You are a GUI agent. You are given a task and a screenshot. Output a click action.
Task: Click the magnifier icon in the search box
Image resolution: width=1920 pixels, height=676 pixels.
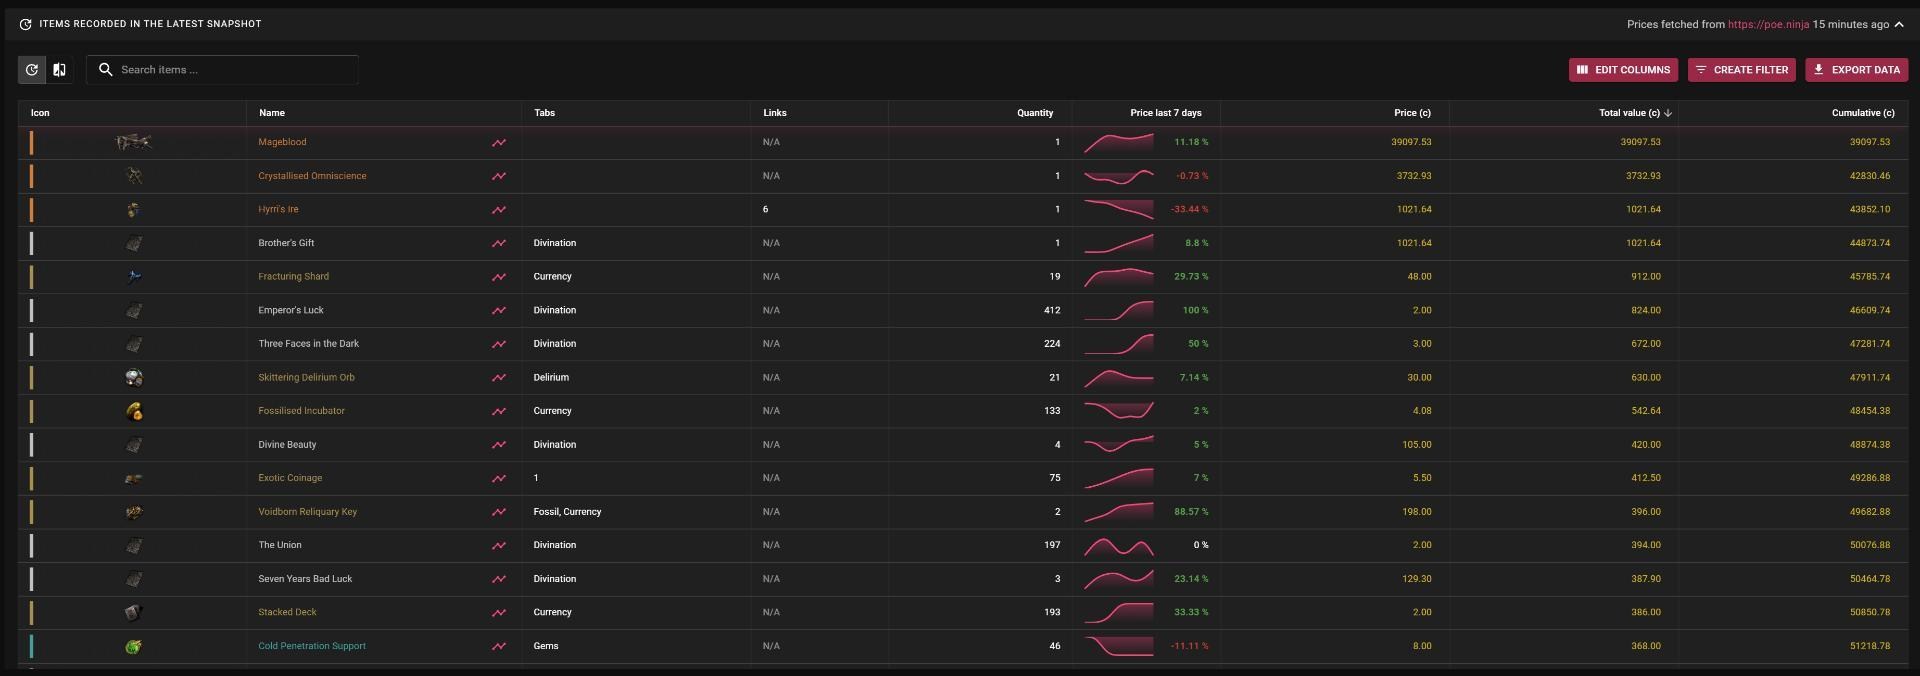tap(105, 70)
